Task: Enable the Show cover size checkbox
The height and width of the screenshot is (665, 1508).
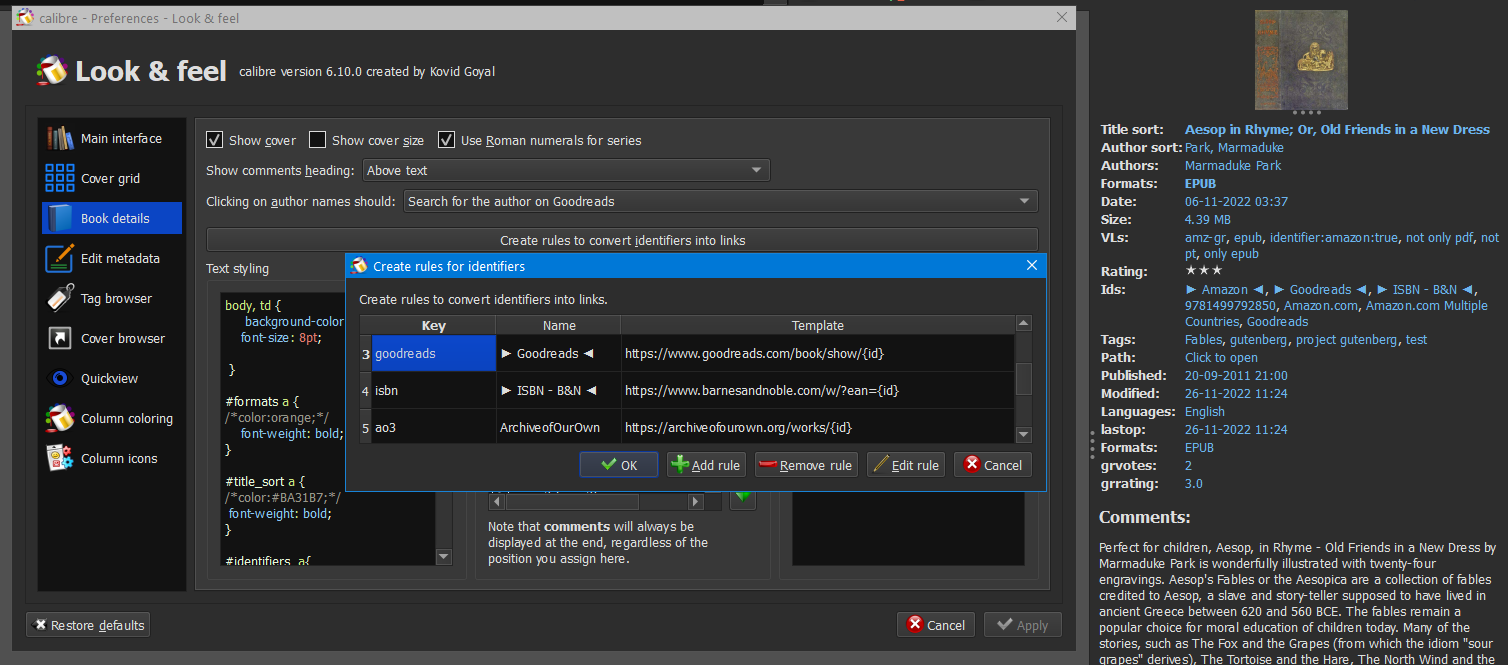Action: 317,140
